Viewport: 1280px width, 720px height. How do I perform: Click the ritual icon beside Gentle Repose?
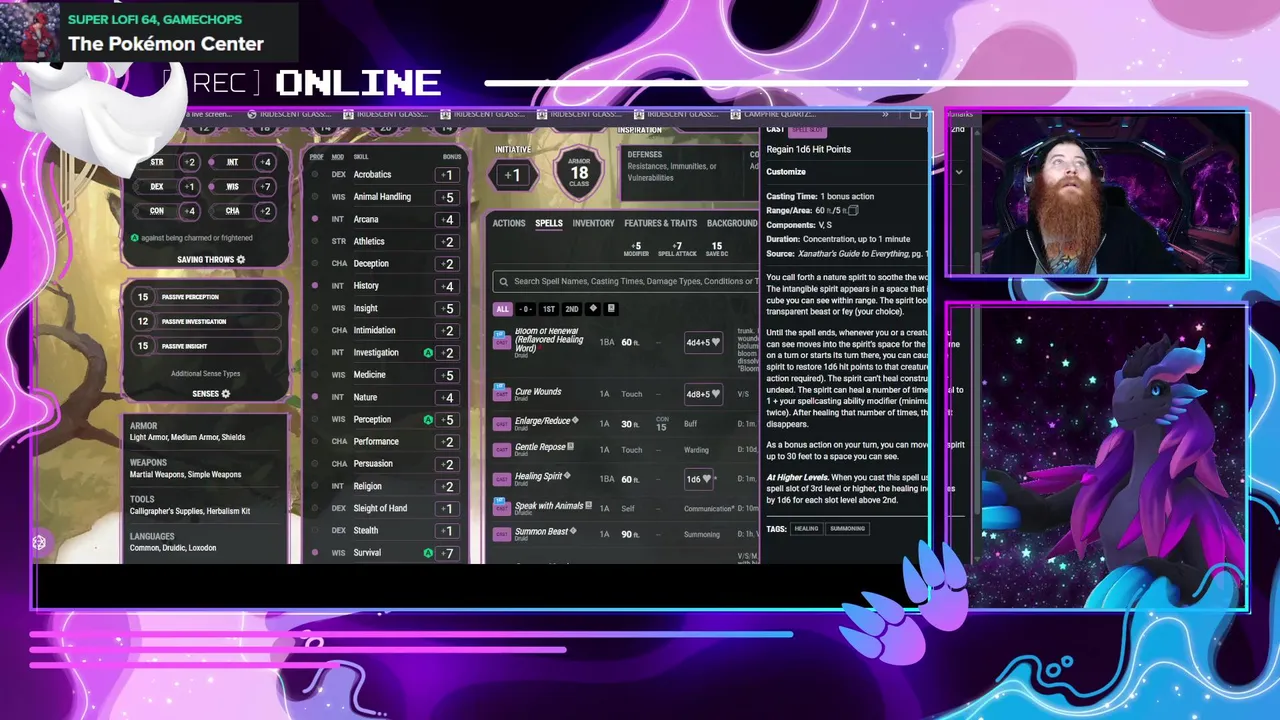coord(571,446)
